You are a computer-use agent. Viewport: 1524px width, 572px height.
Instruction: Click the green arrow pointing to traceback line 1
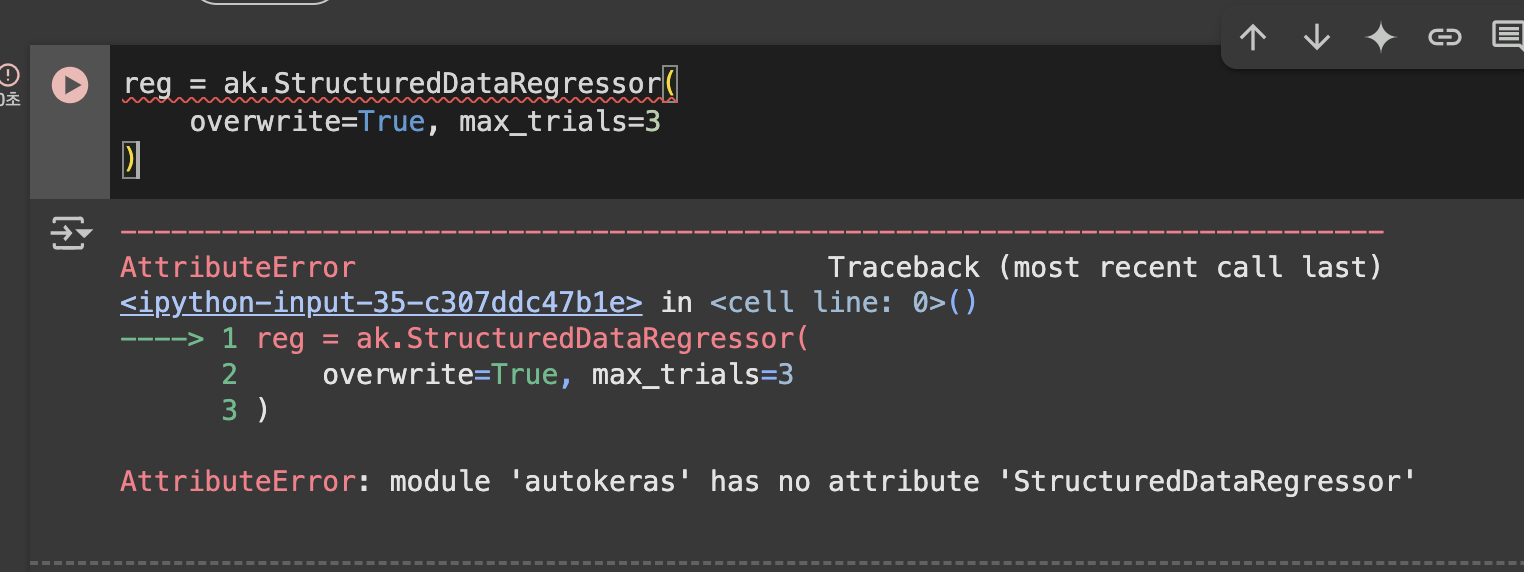(162, 339)
